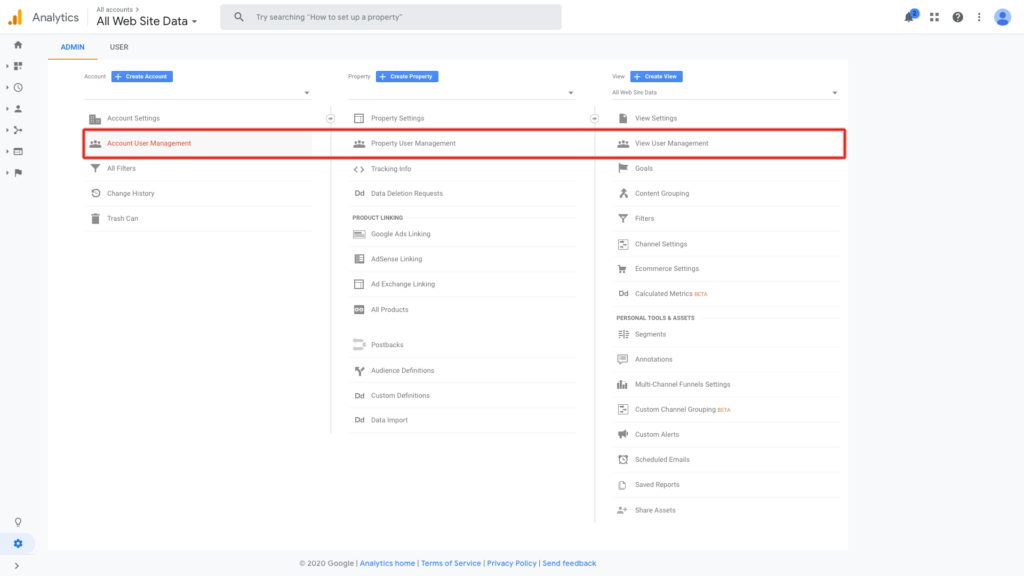Open notifications with the bell icon

tap(908, 16)
